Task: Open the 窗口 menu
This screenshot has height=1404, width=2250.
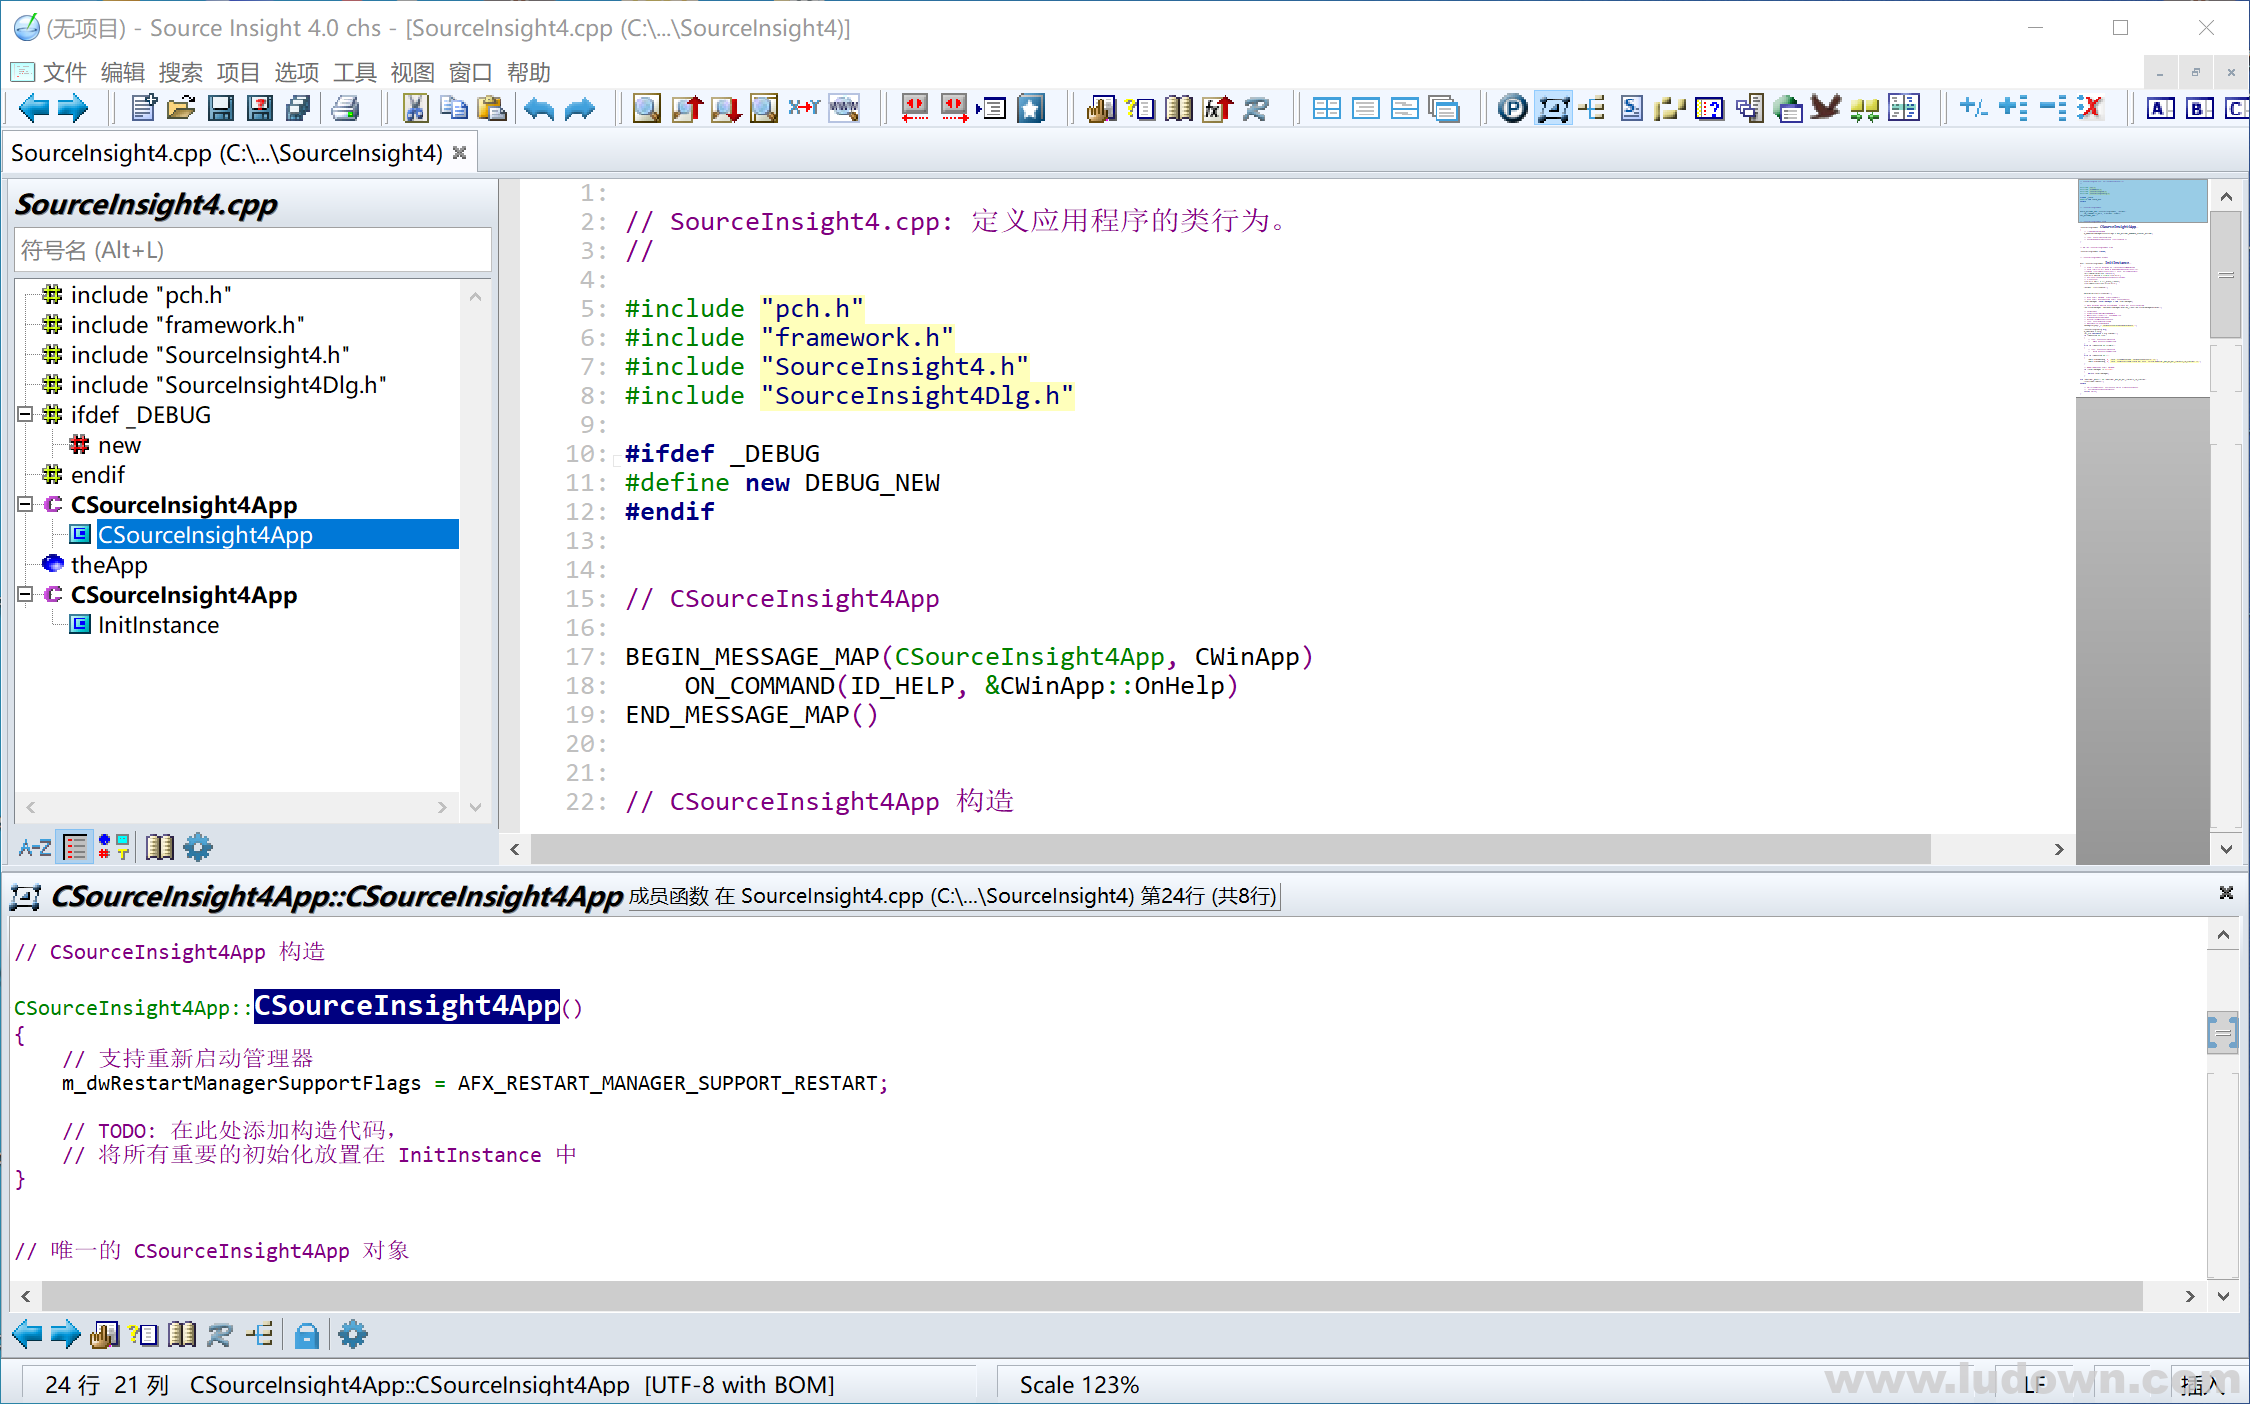Action: [471, 72]
